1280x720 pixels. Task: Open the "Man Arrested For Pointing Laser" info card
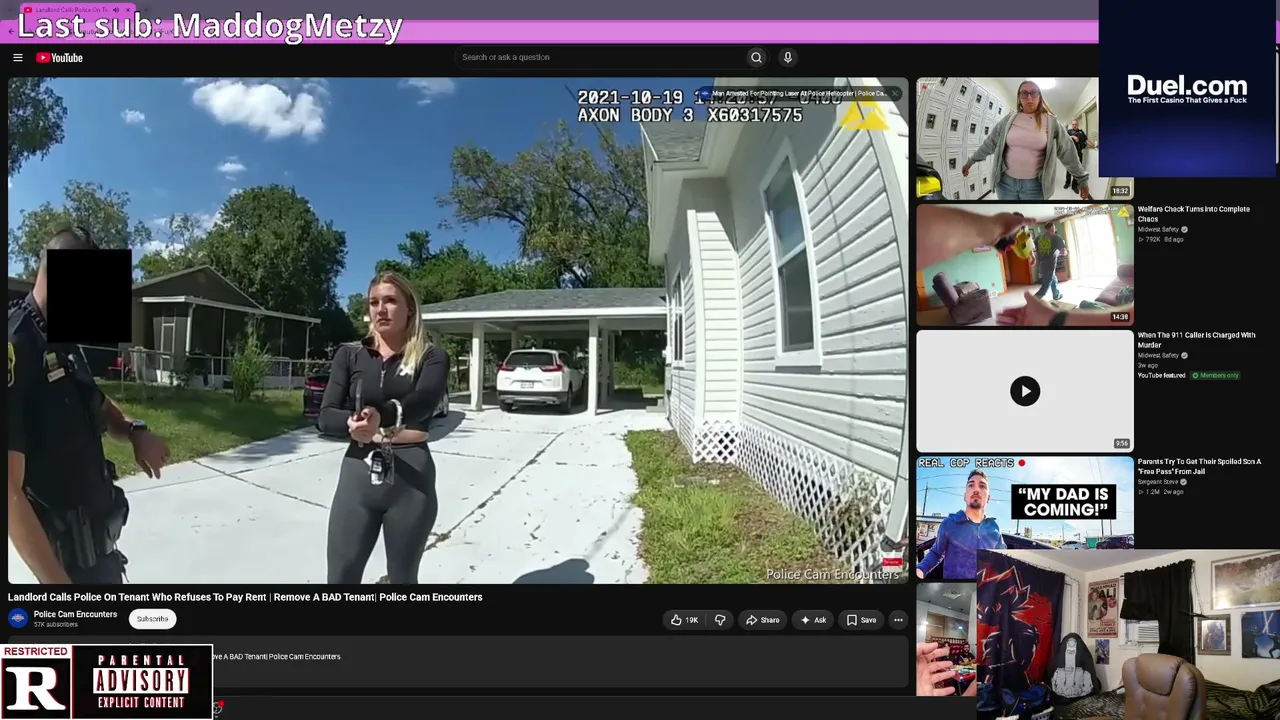pyautogui.click(x=797, y=94)
